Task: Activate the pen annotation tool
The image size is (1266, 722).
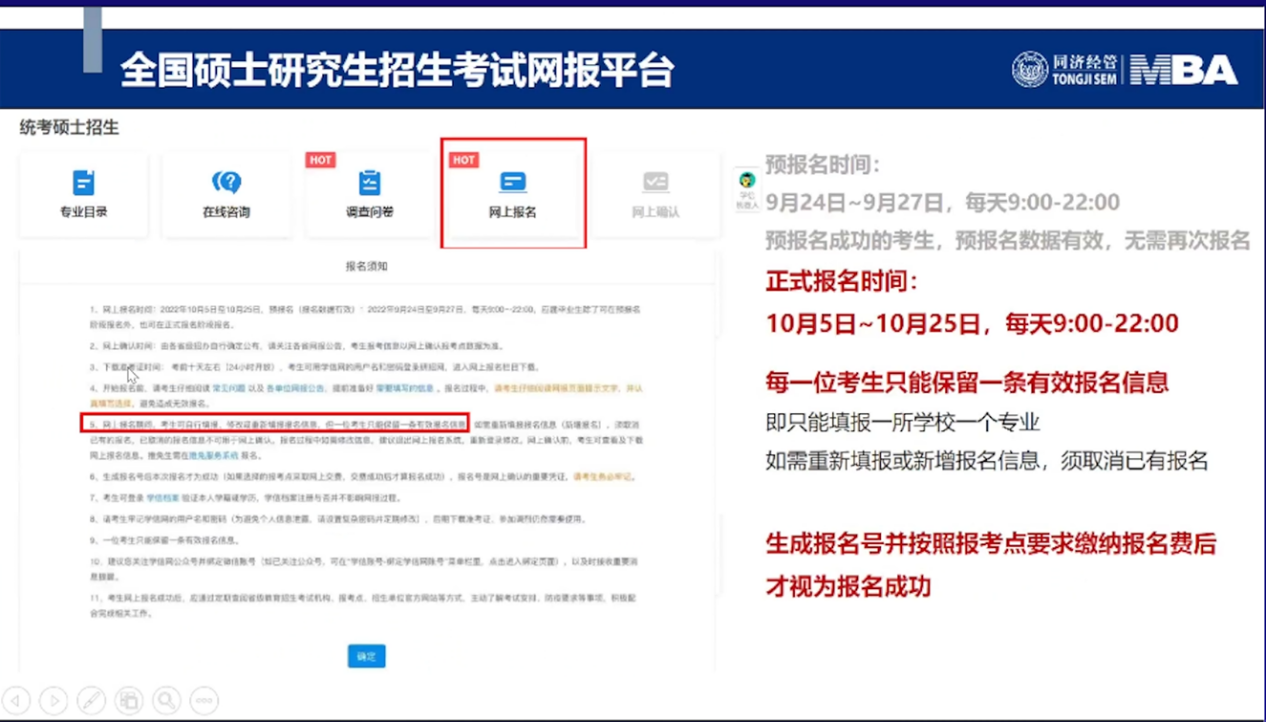Action: (91, 700)
